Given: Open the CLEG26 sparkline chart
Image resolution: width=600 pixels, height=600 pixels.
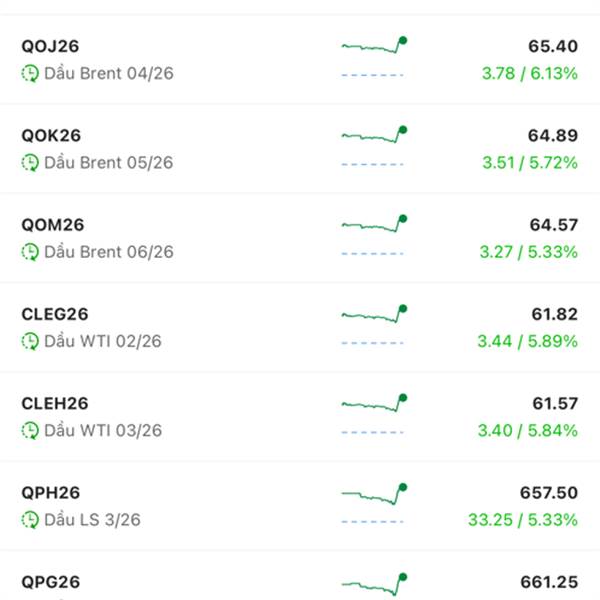Looking at the screenshot, I should (374, 313).
